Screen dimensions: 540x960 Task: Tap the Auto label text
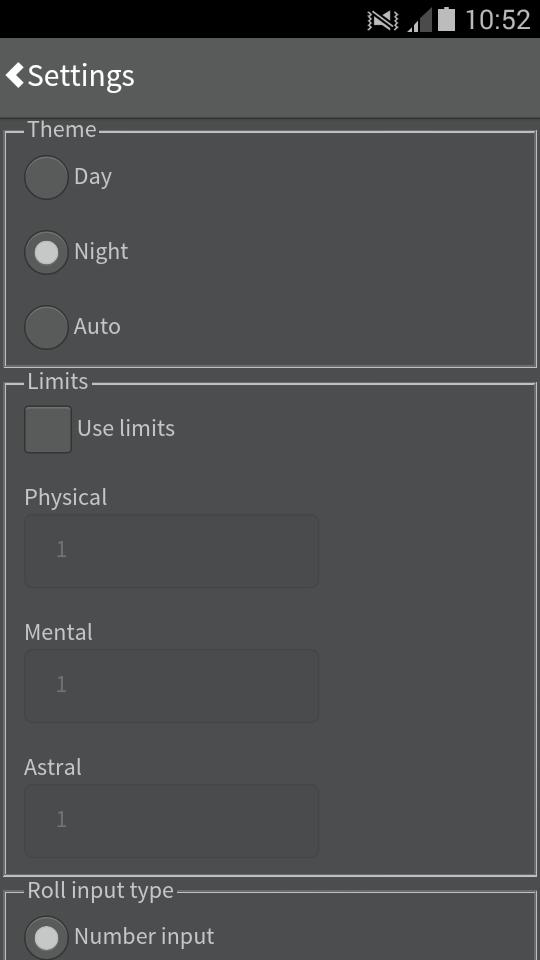97,326
